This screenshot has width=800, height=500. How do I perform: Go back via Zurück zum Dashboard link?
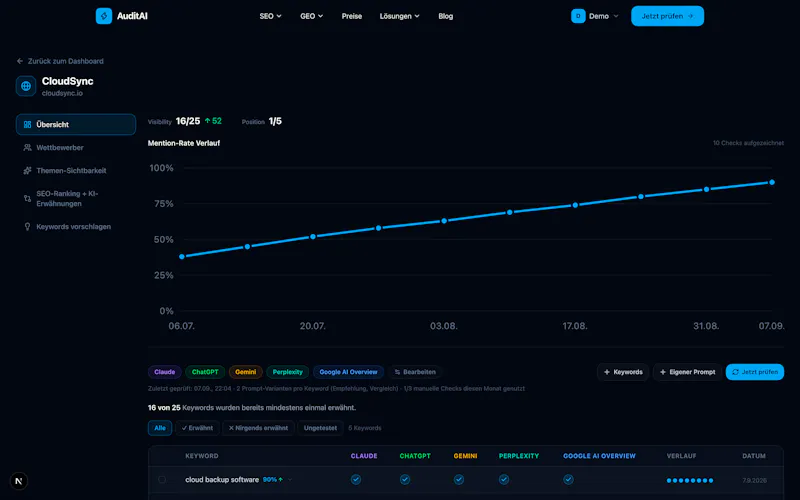(x=60, y=61)
